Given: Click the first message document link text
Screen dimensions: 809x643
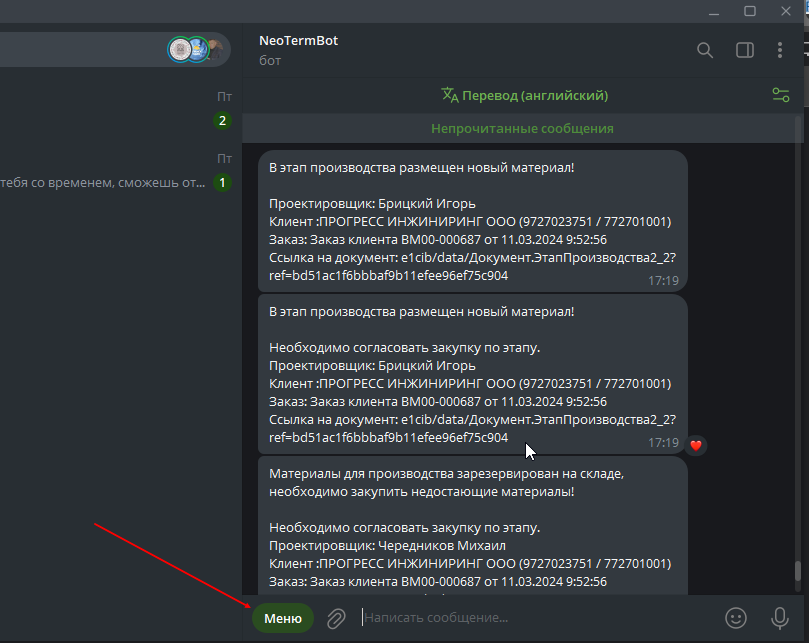Looking at the screenshot, I should pyautogui.click(x=473, y=267).
